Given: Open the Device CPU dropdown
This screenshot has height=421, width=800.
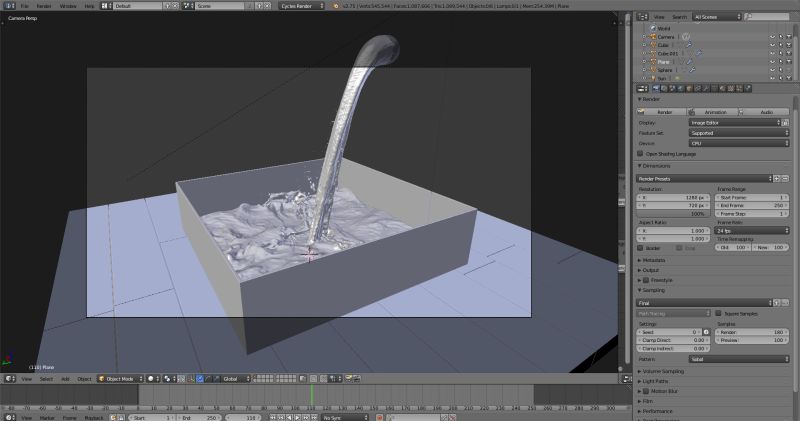Looking at the screenshot, I should pyautogui.click(x=739, y=143).
